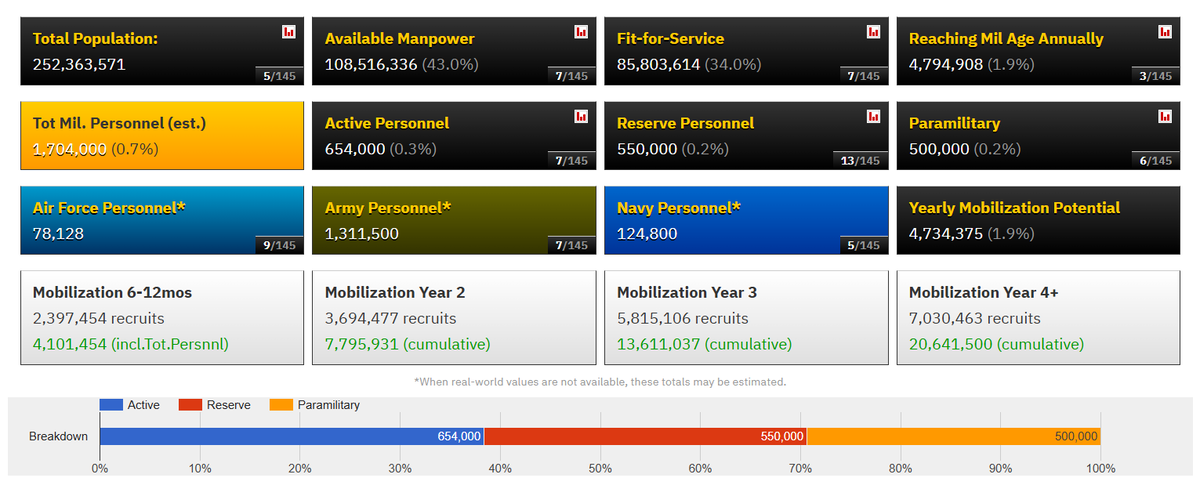Open the Navy Personnel card

click(x=746, y=220)
